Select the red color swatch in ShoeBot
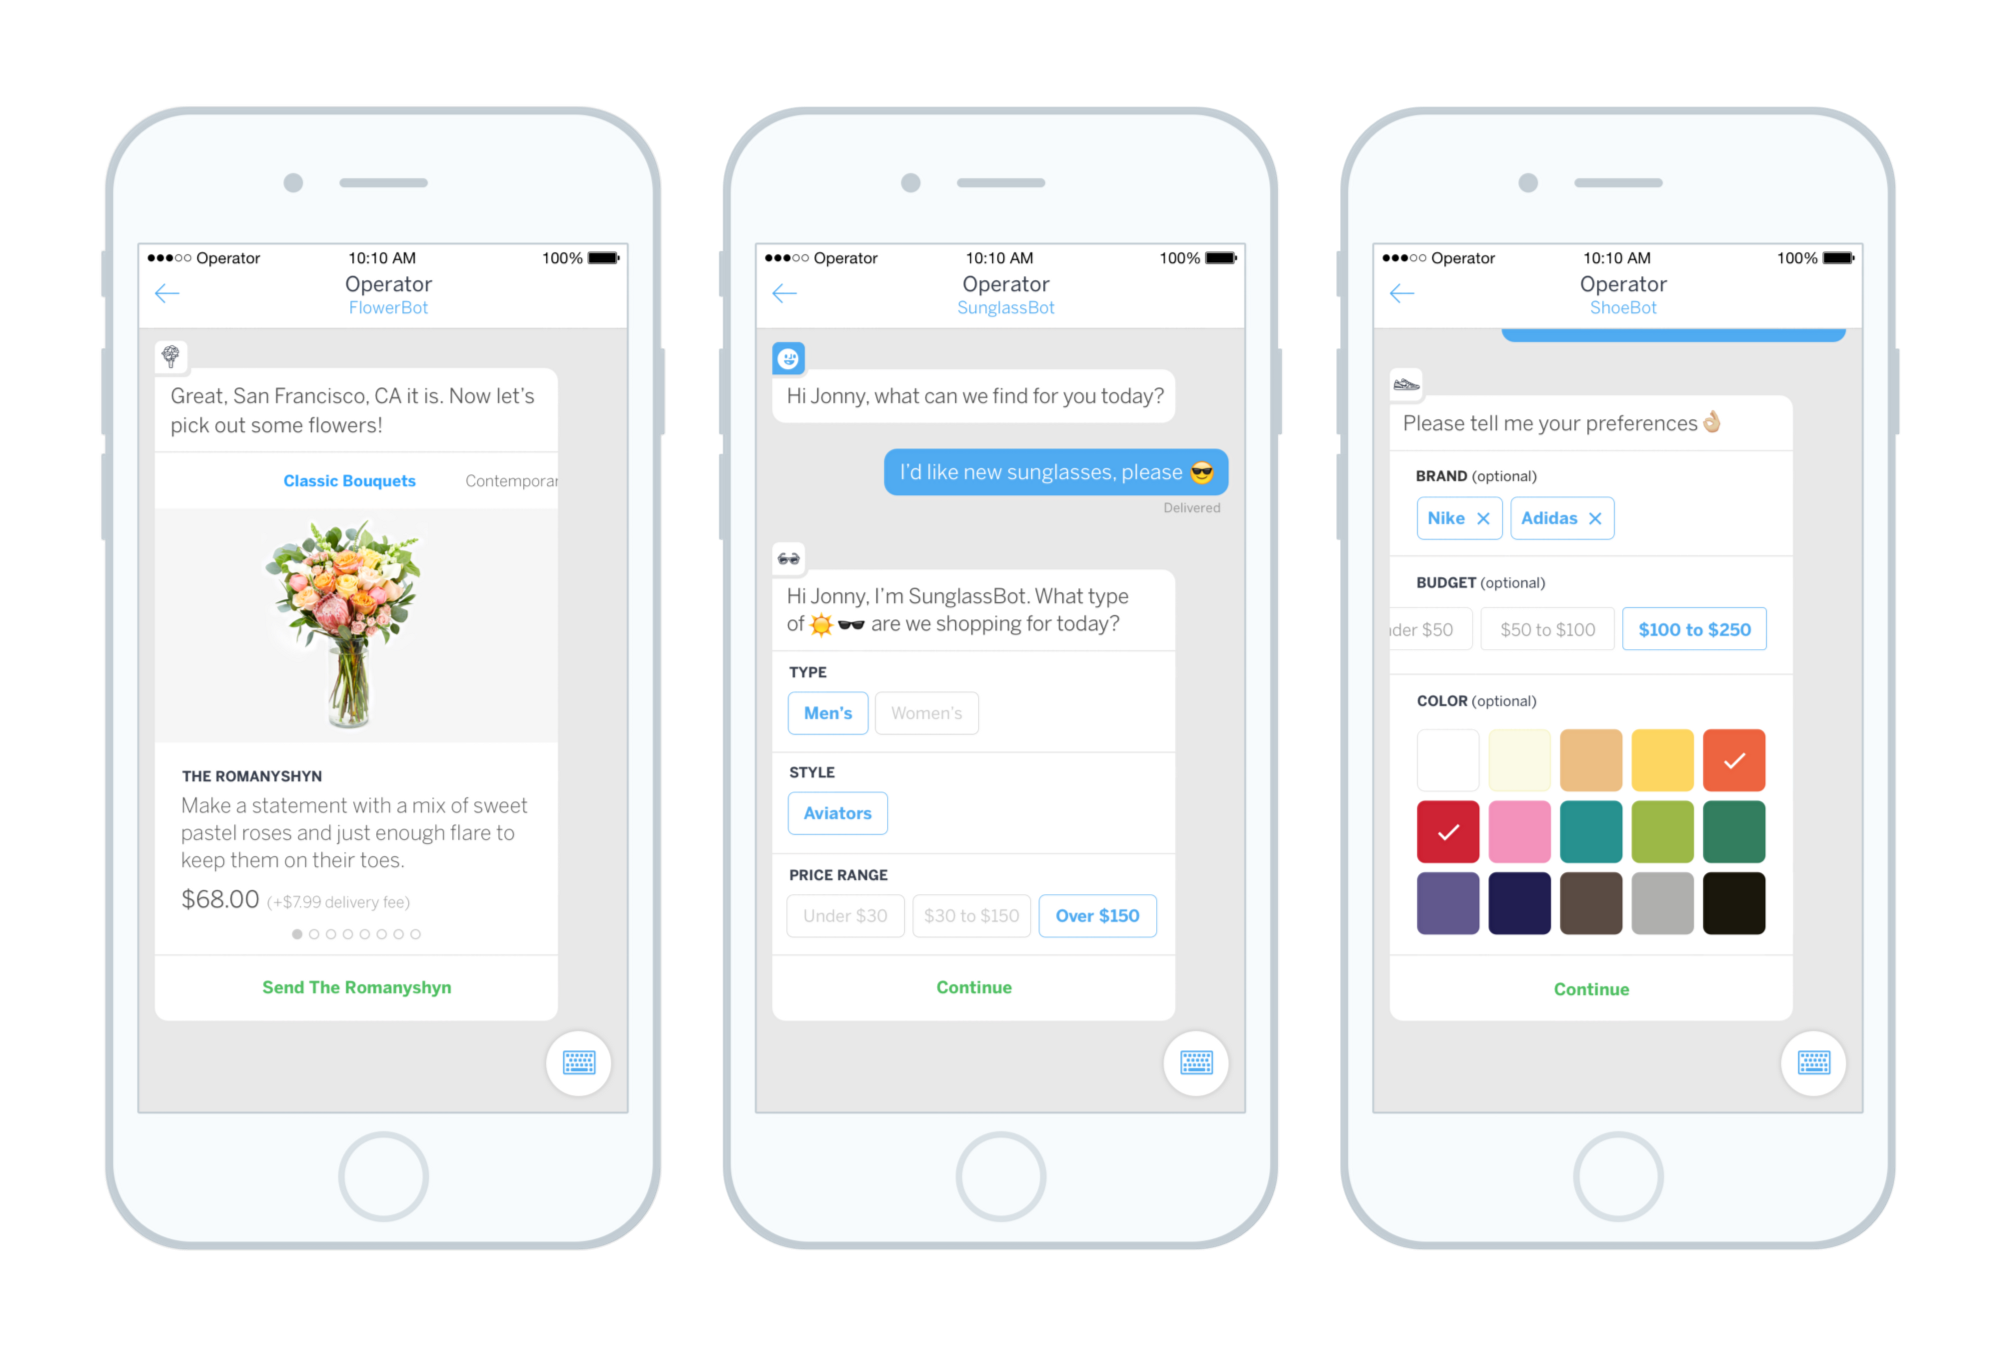 pos(1448,832)
